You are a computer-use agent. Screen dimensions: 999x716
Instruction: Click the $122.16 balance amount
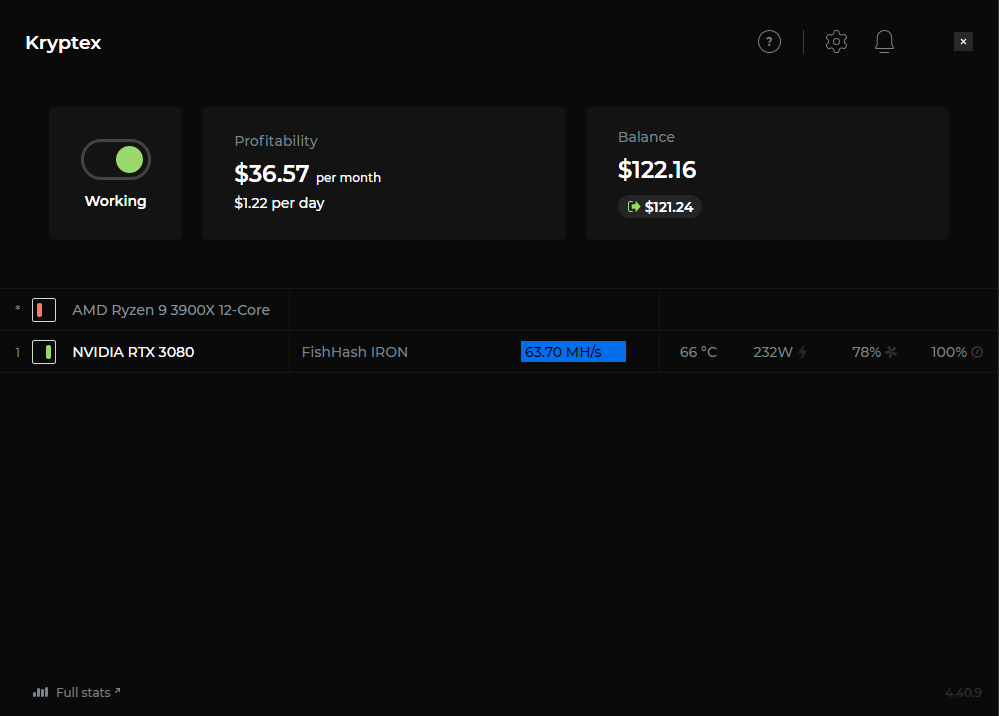pyautogui.click(x=657, y=169)
